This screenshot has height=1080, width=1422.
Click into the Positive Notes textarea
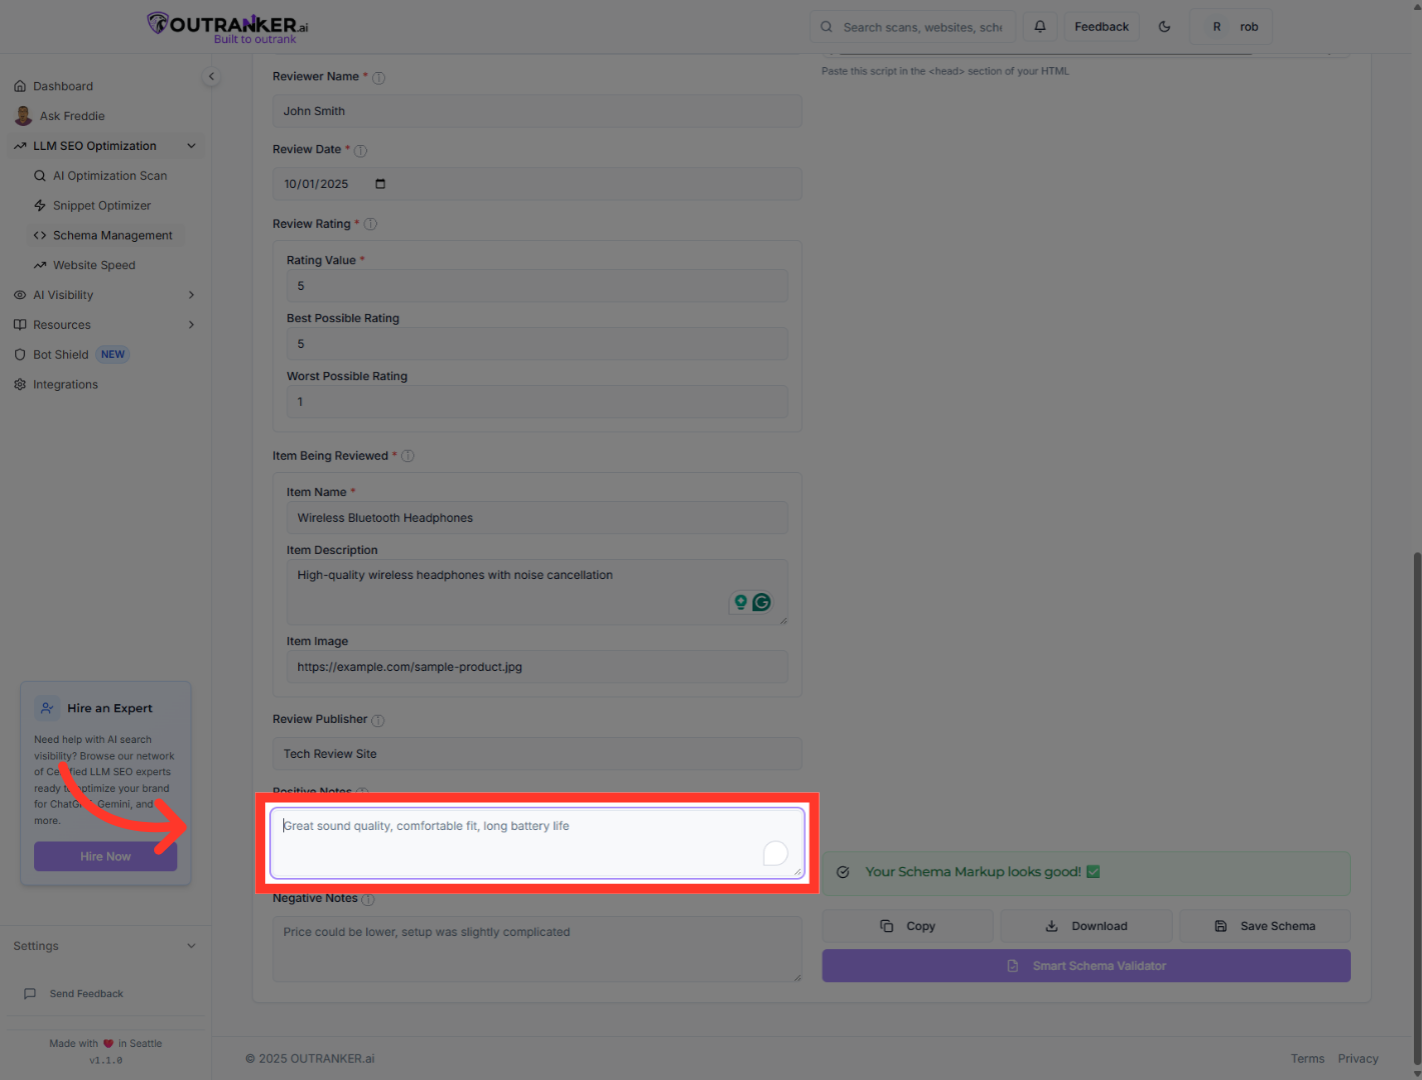(x=537, y=843)
